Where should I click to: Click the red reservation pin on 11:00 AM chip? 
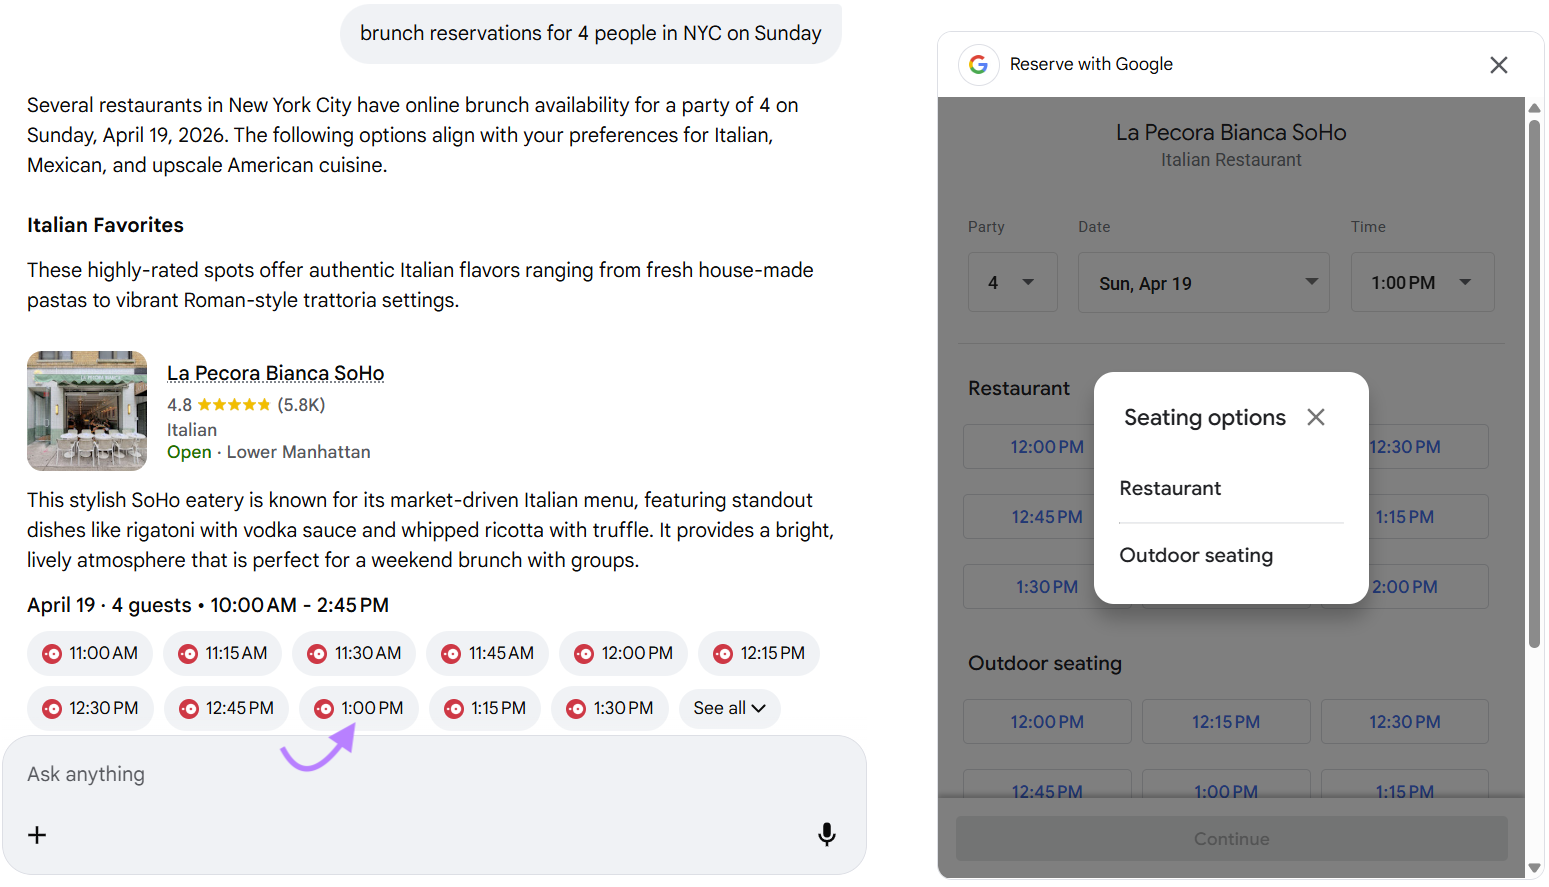click(53, 653)
